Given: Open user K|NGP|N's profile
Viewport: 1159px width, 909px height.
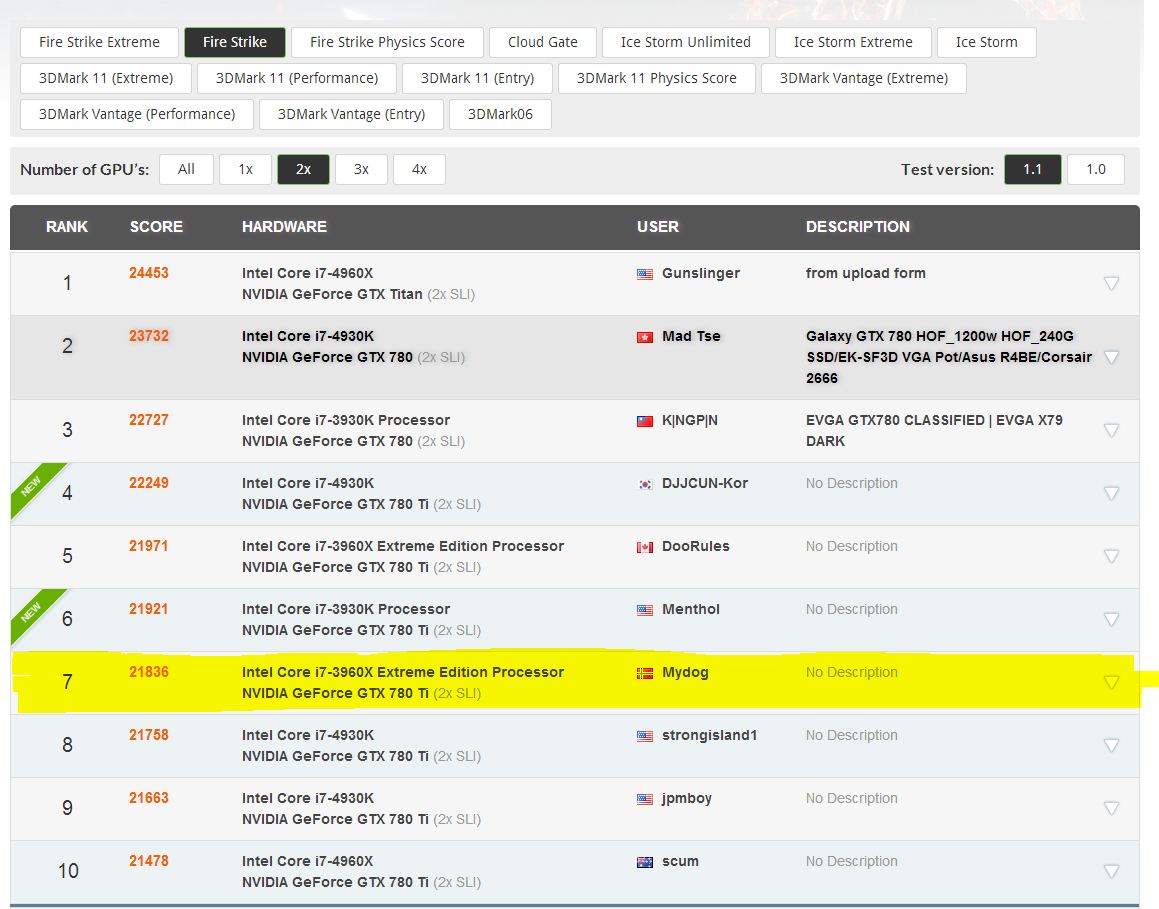Looking at the screenshot, I should 690,421.
